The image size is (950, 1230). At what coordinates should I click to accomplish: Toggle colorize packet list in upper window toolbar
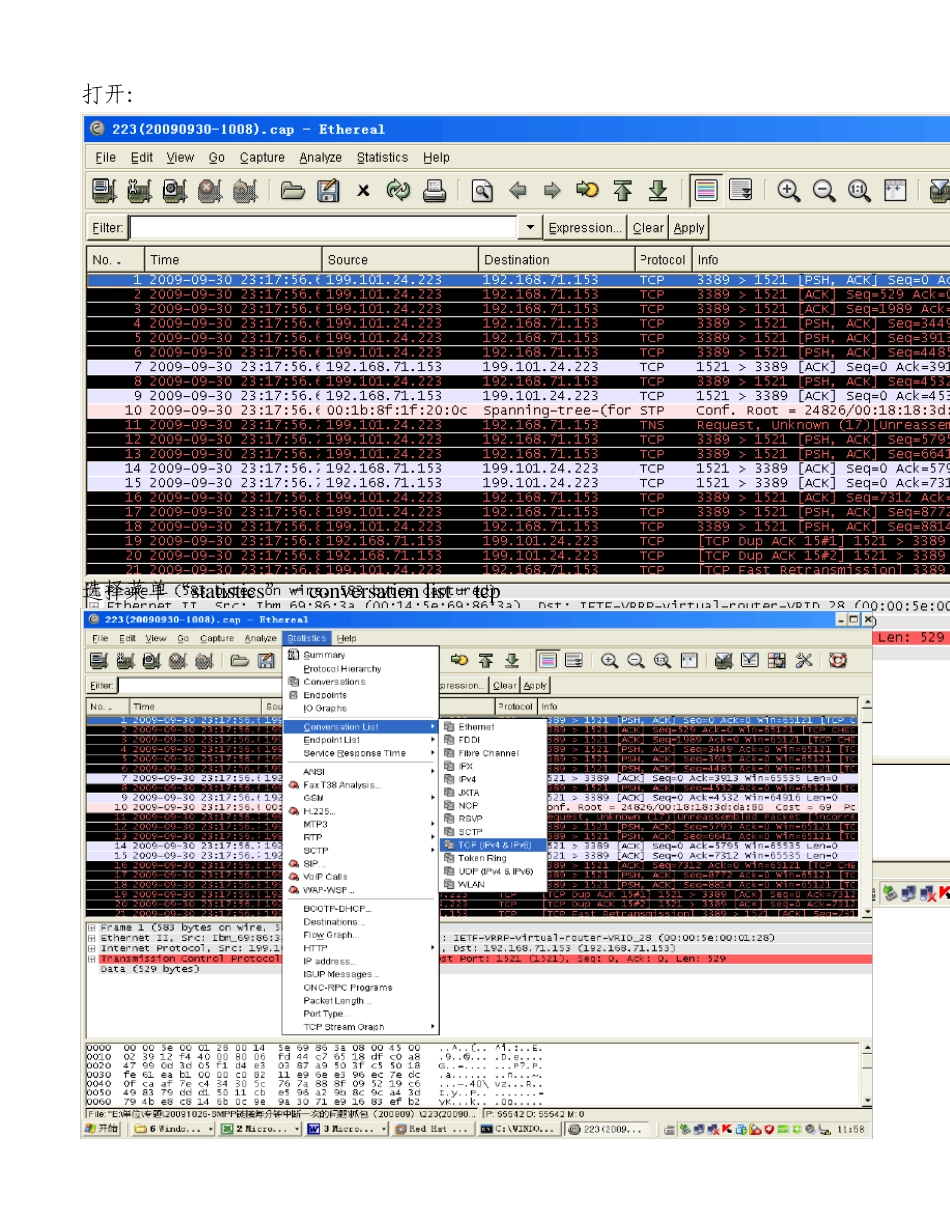click(706, 191)
